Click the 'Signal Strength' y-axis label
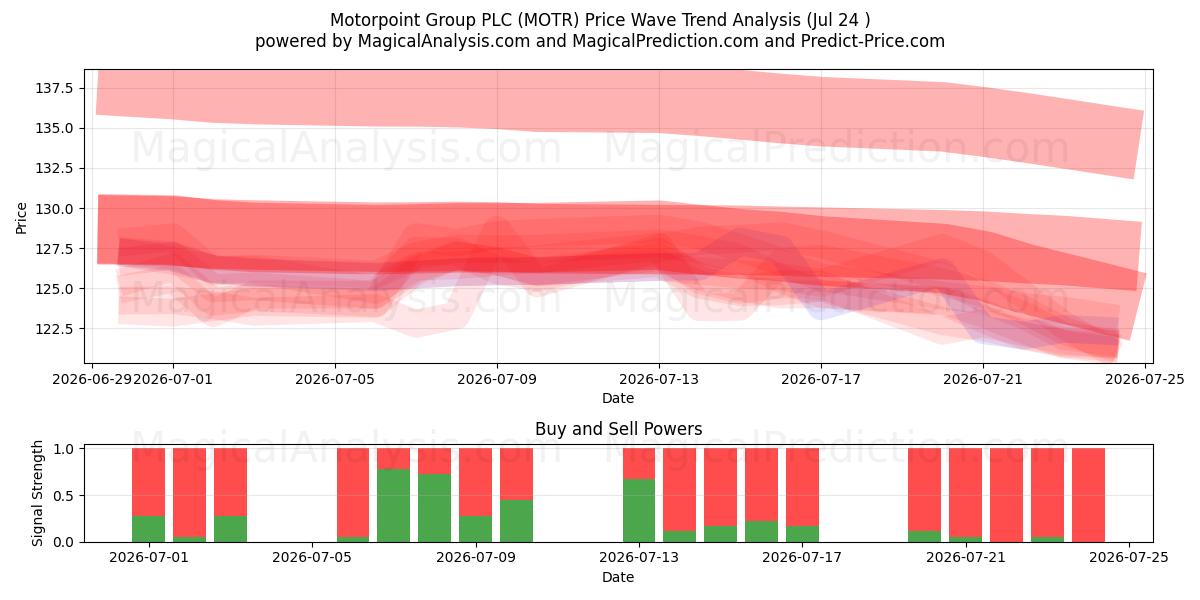1200x600 pixels. pos(38,493)
